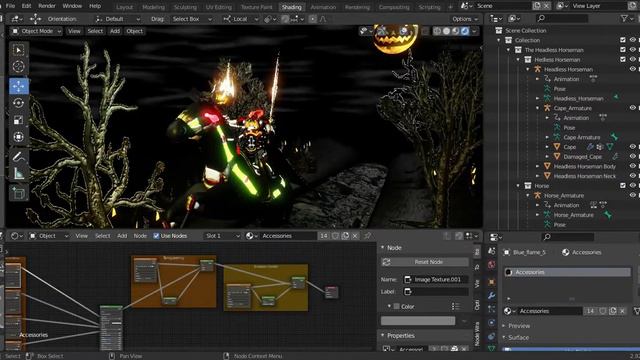Click the node Label input field
This screenshot has width=640, height=360.
(436, 291)
